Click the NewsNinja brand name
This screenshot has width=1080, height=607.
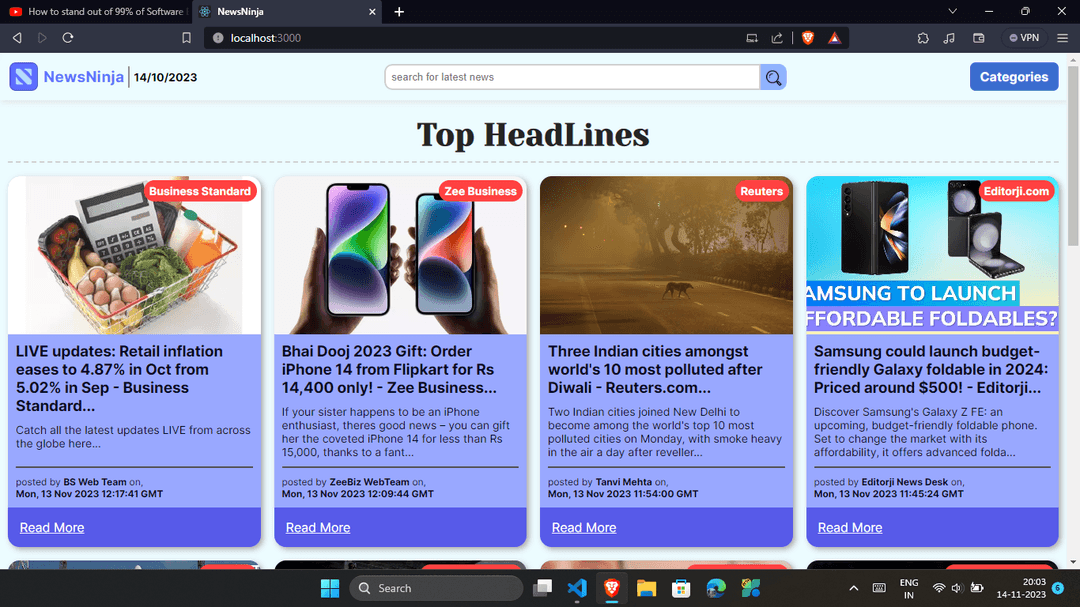click(x=83, y=76)
